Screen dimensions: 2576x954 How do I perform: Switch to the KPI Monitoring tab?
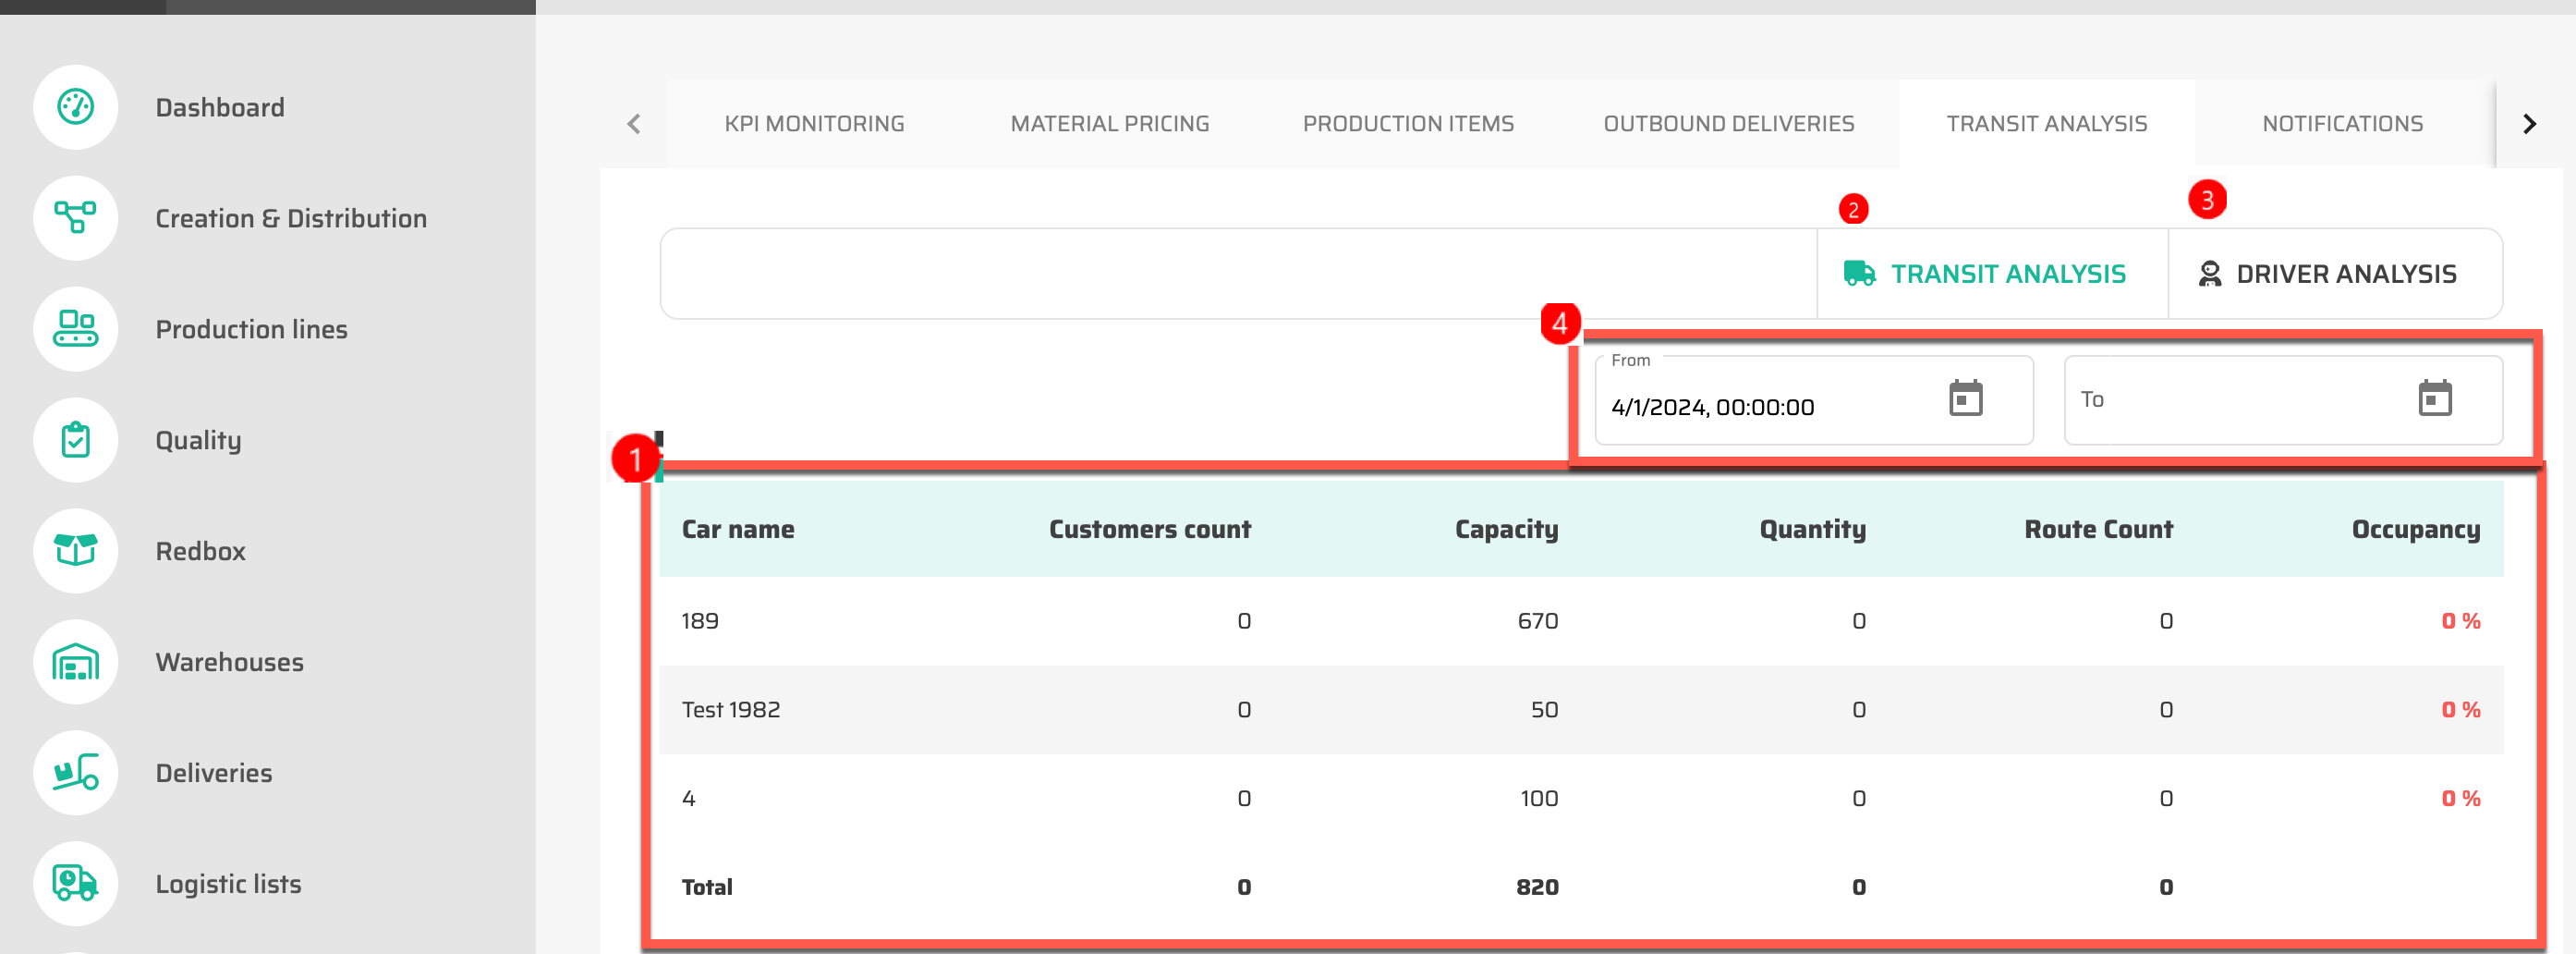814,124
